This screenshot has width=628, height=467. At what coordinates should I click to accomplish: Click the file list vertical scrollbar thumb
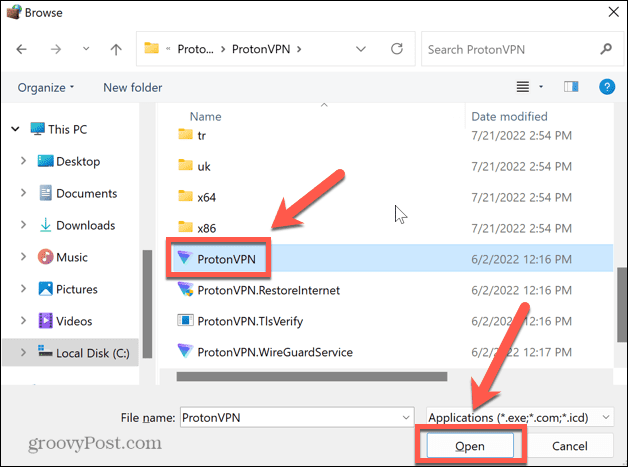click(622, 304)
